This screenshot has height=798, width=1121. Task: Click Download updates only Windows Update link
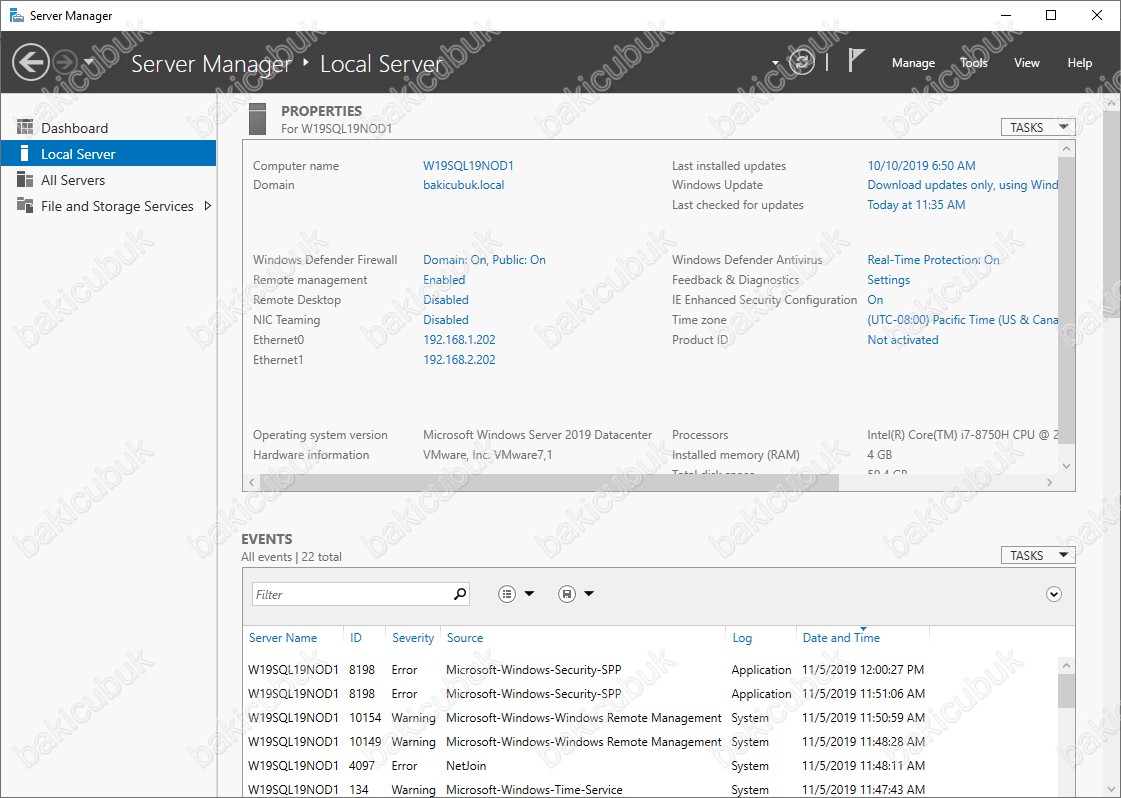point(962,184)
